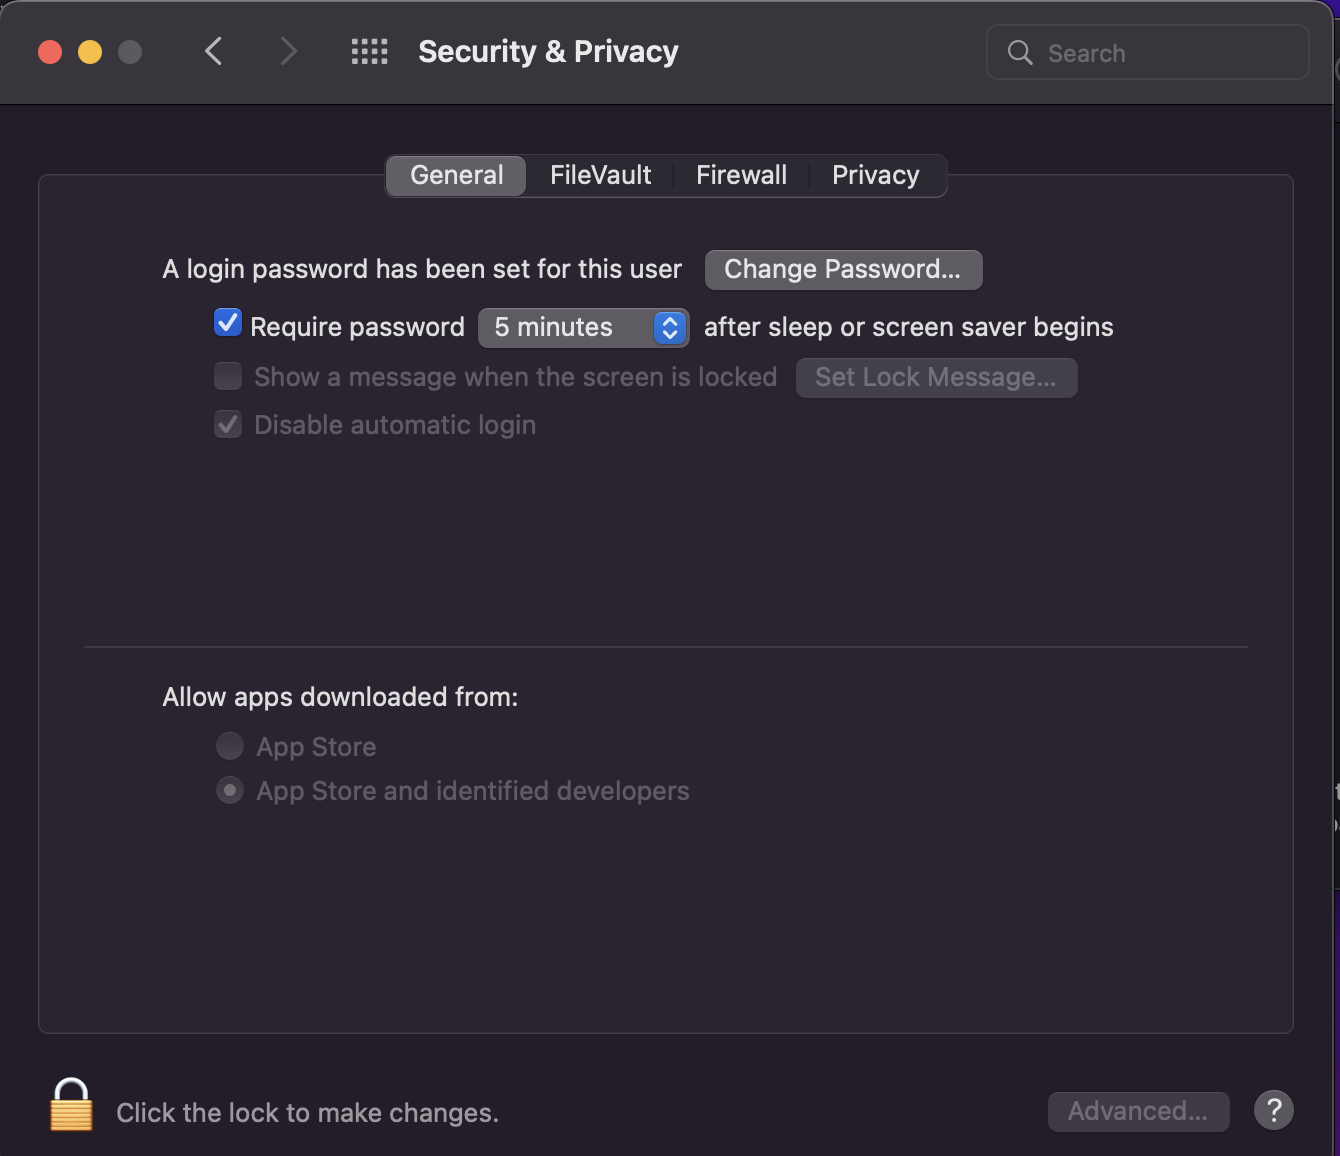Open the 5 minutes delay dropdown
This screenshot has height=1156, width=1340.
point(583,327)
